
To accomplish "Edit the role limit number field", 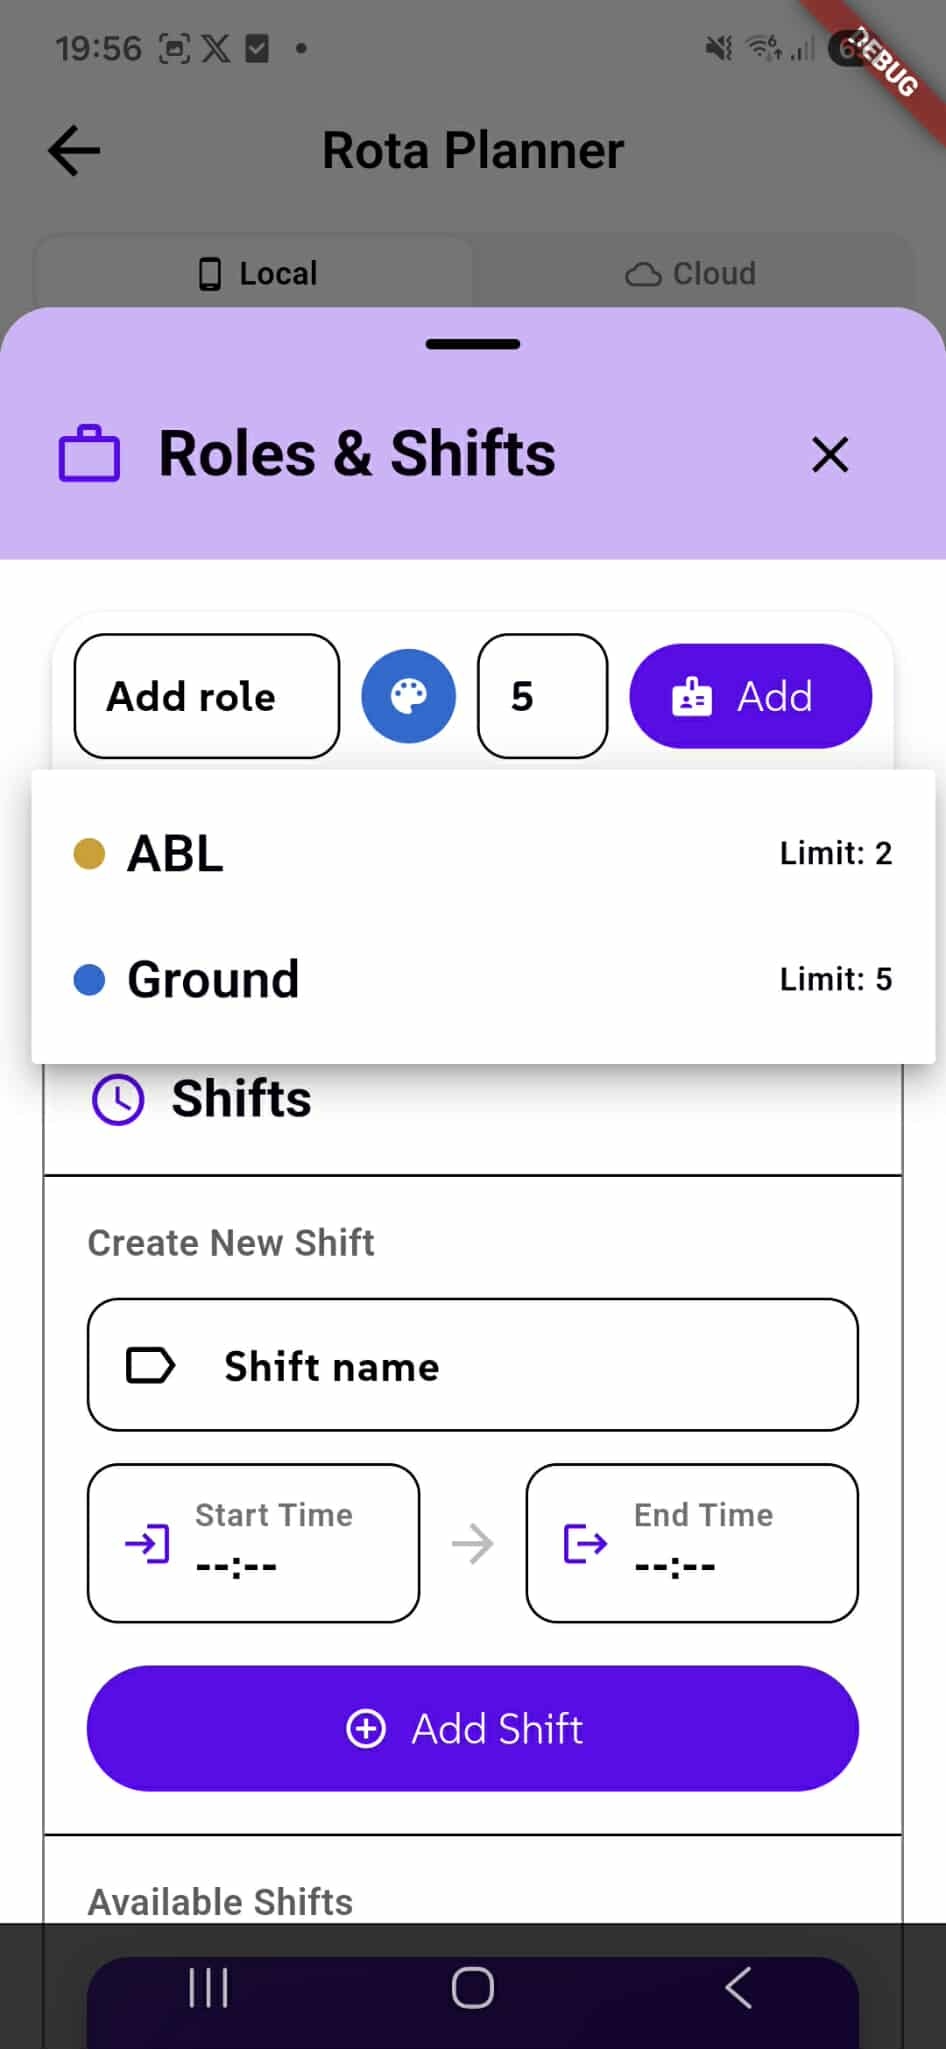I will (542, 696).
